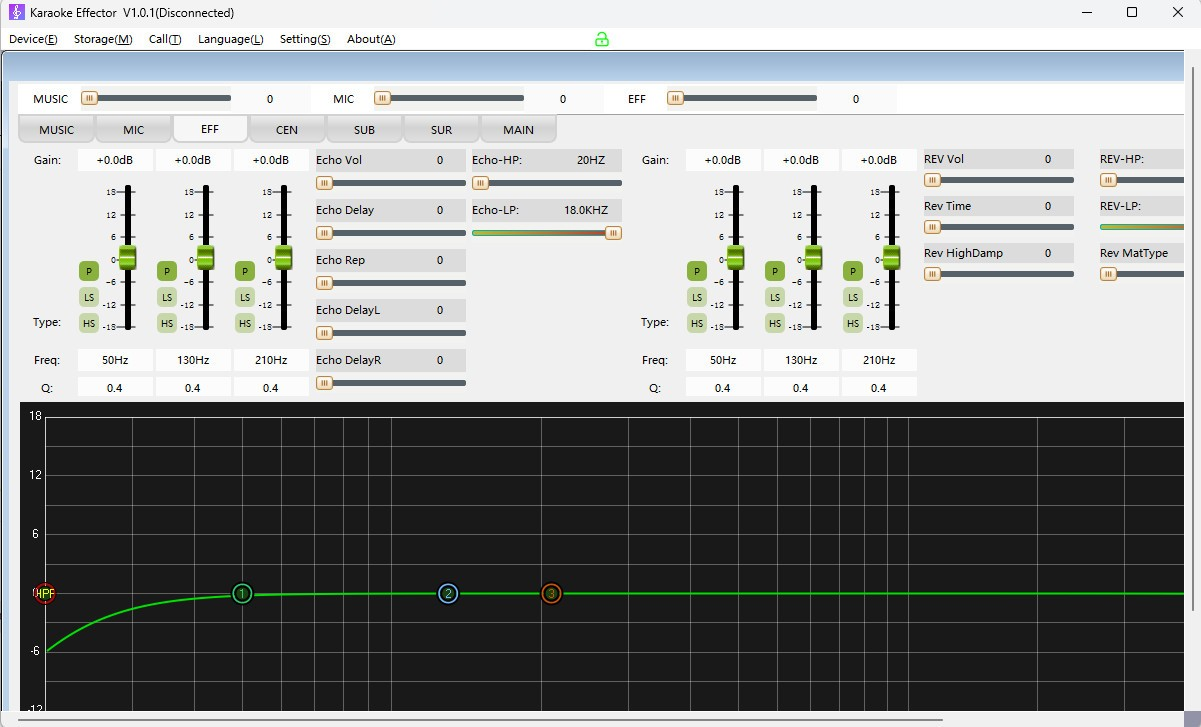This screenshot has width=1201, height=727.
Task: Click the Echo-HP 20HZ value
Action: (591, 160)
